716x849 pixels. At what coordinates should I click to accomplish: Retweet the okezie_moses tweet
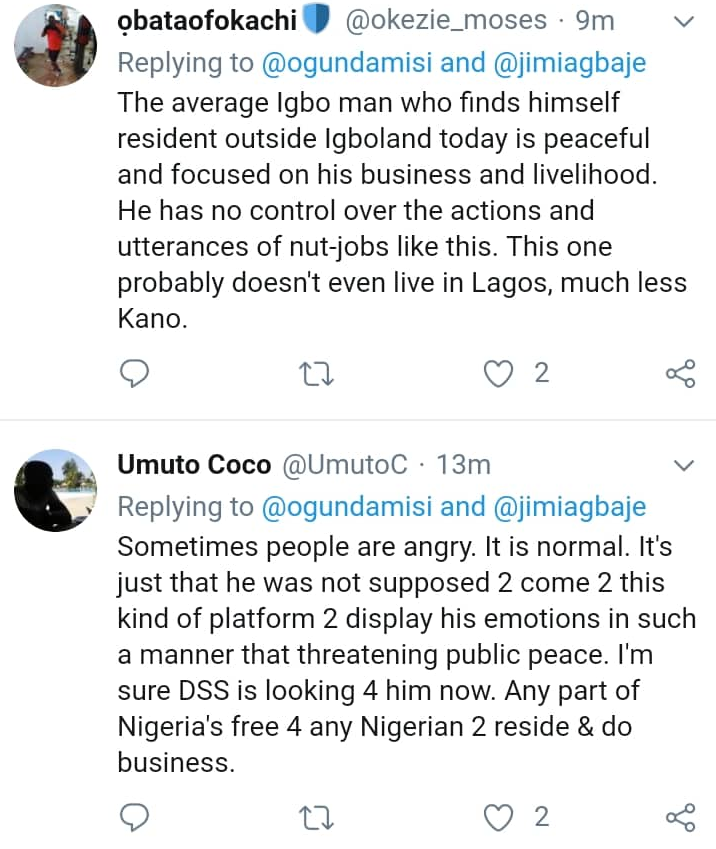(317, 374)
